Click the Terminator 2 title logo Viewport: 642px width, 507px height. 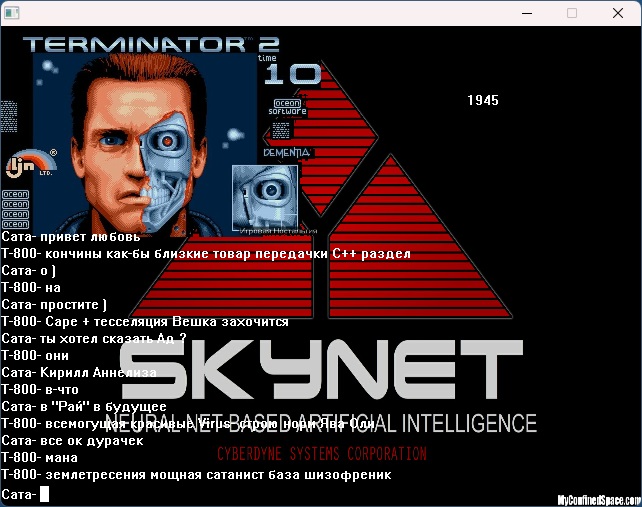pos(151,44)
